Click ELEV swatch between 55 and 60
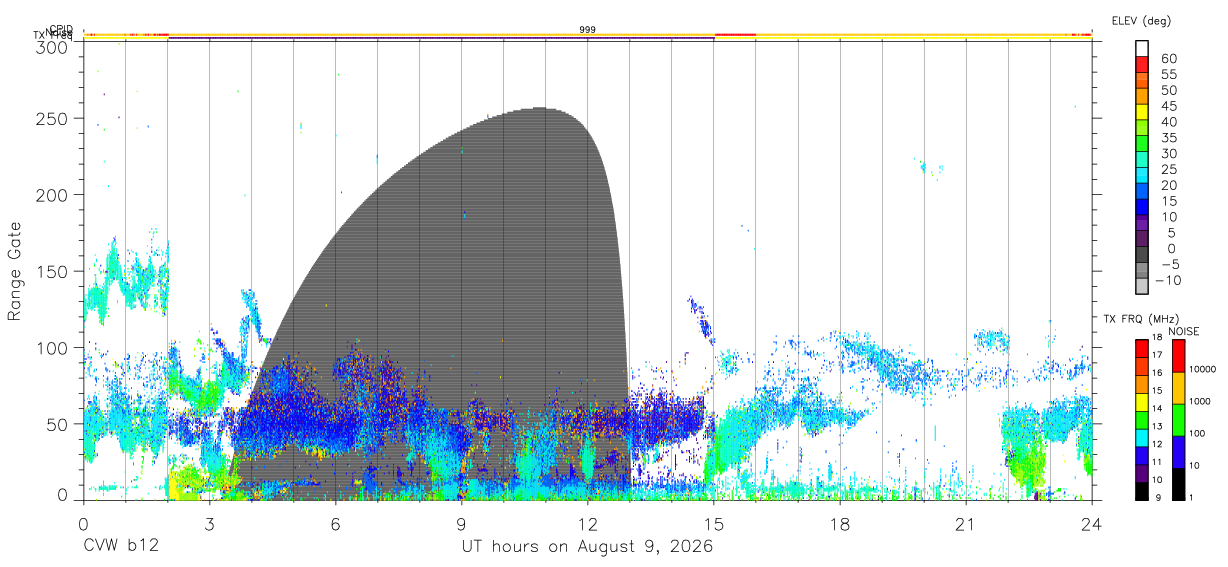The height and width of the screenshot is (567, 1228). pyautogui.click(x=1142, y=64)
